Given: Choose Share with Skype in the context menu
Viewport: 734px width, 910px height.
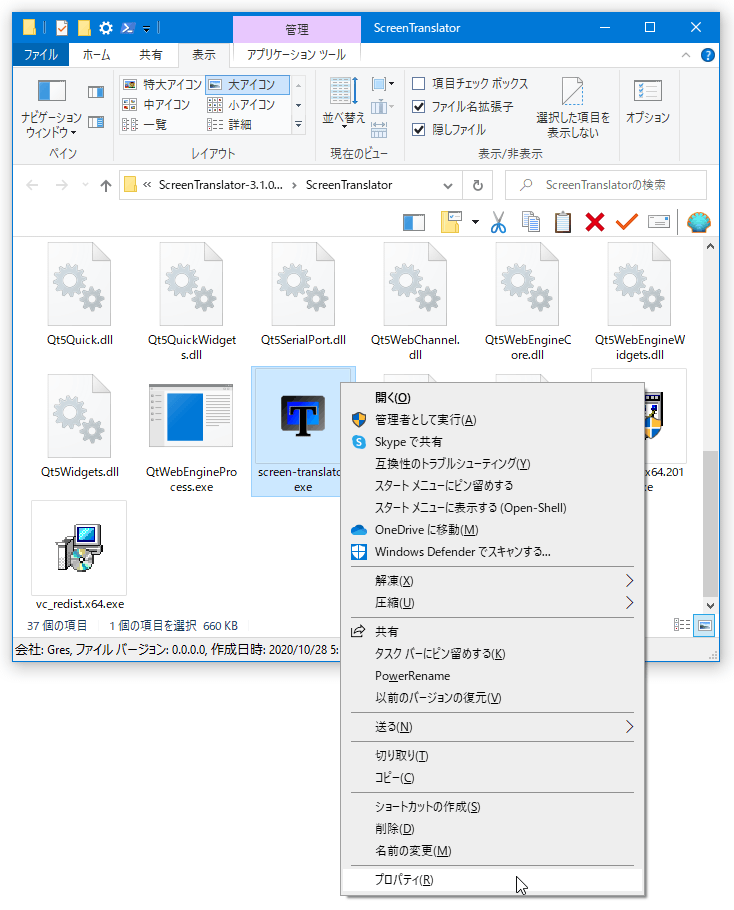Looking at the screenshot, I should coord(492,442).
